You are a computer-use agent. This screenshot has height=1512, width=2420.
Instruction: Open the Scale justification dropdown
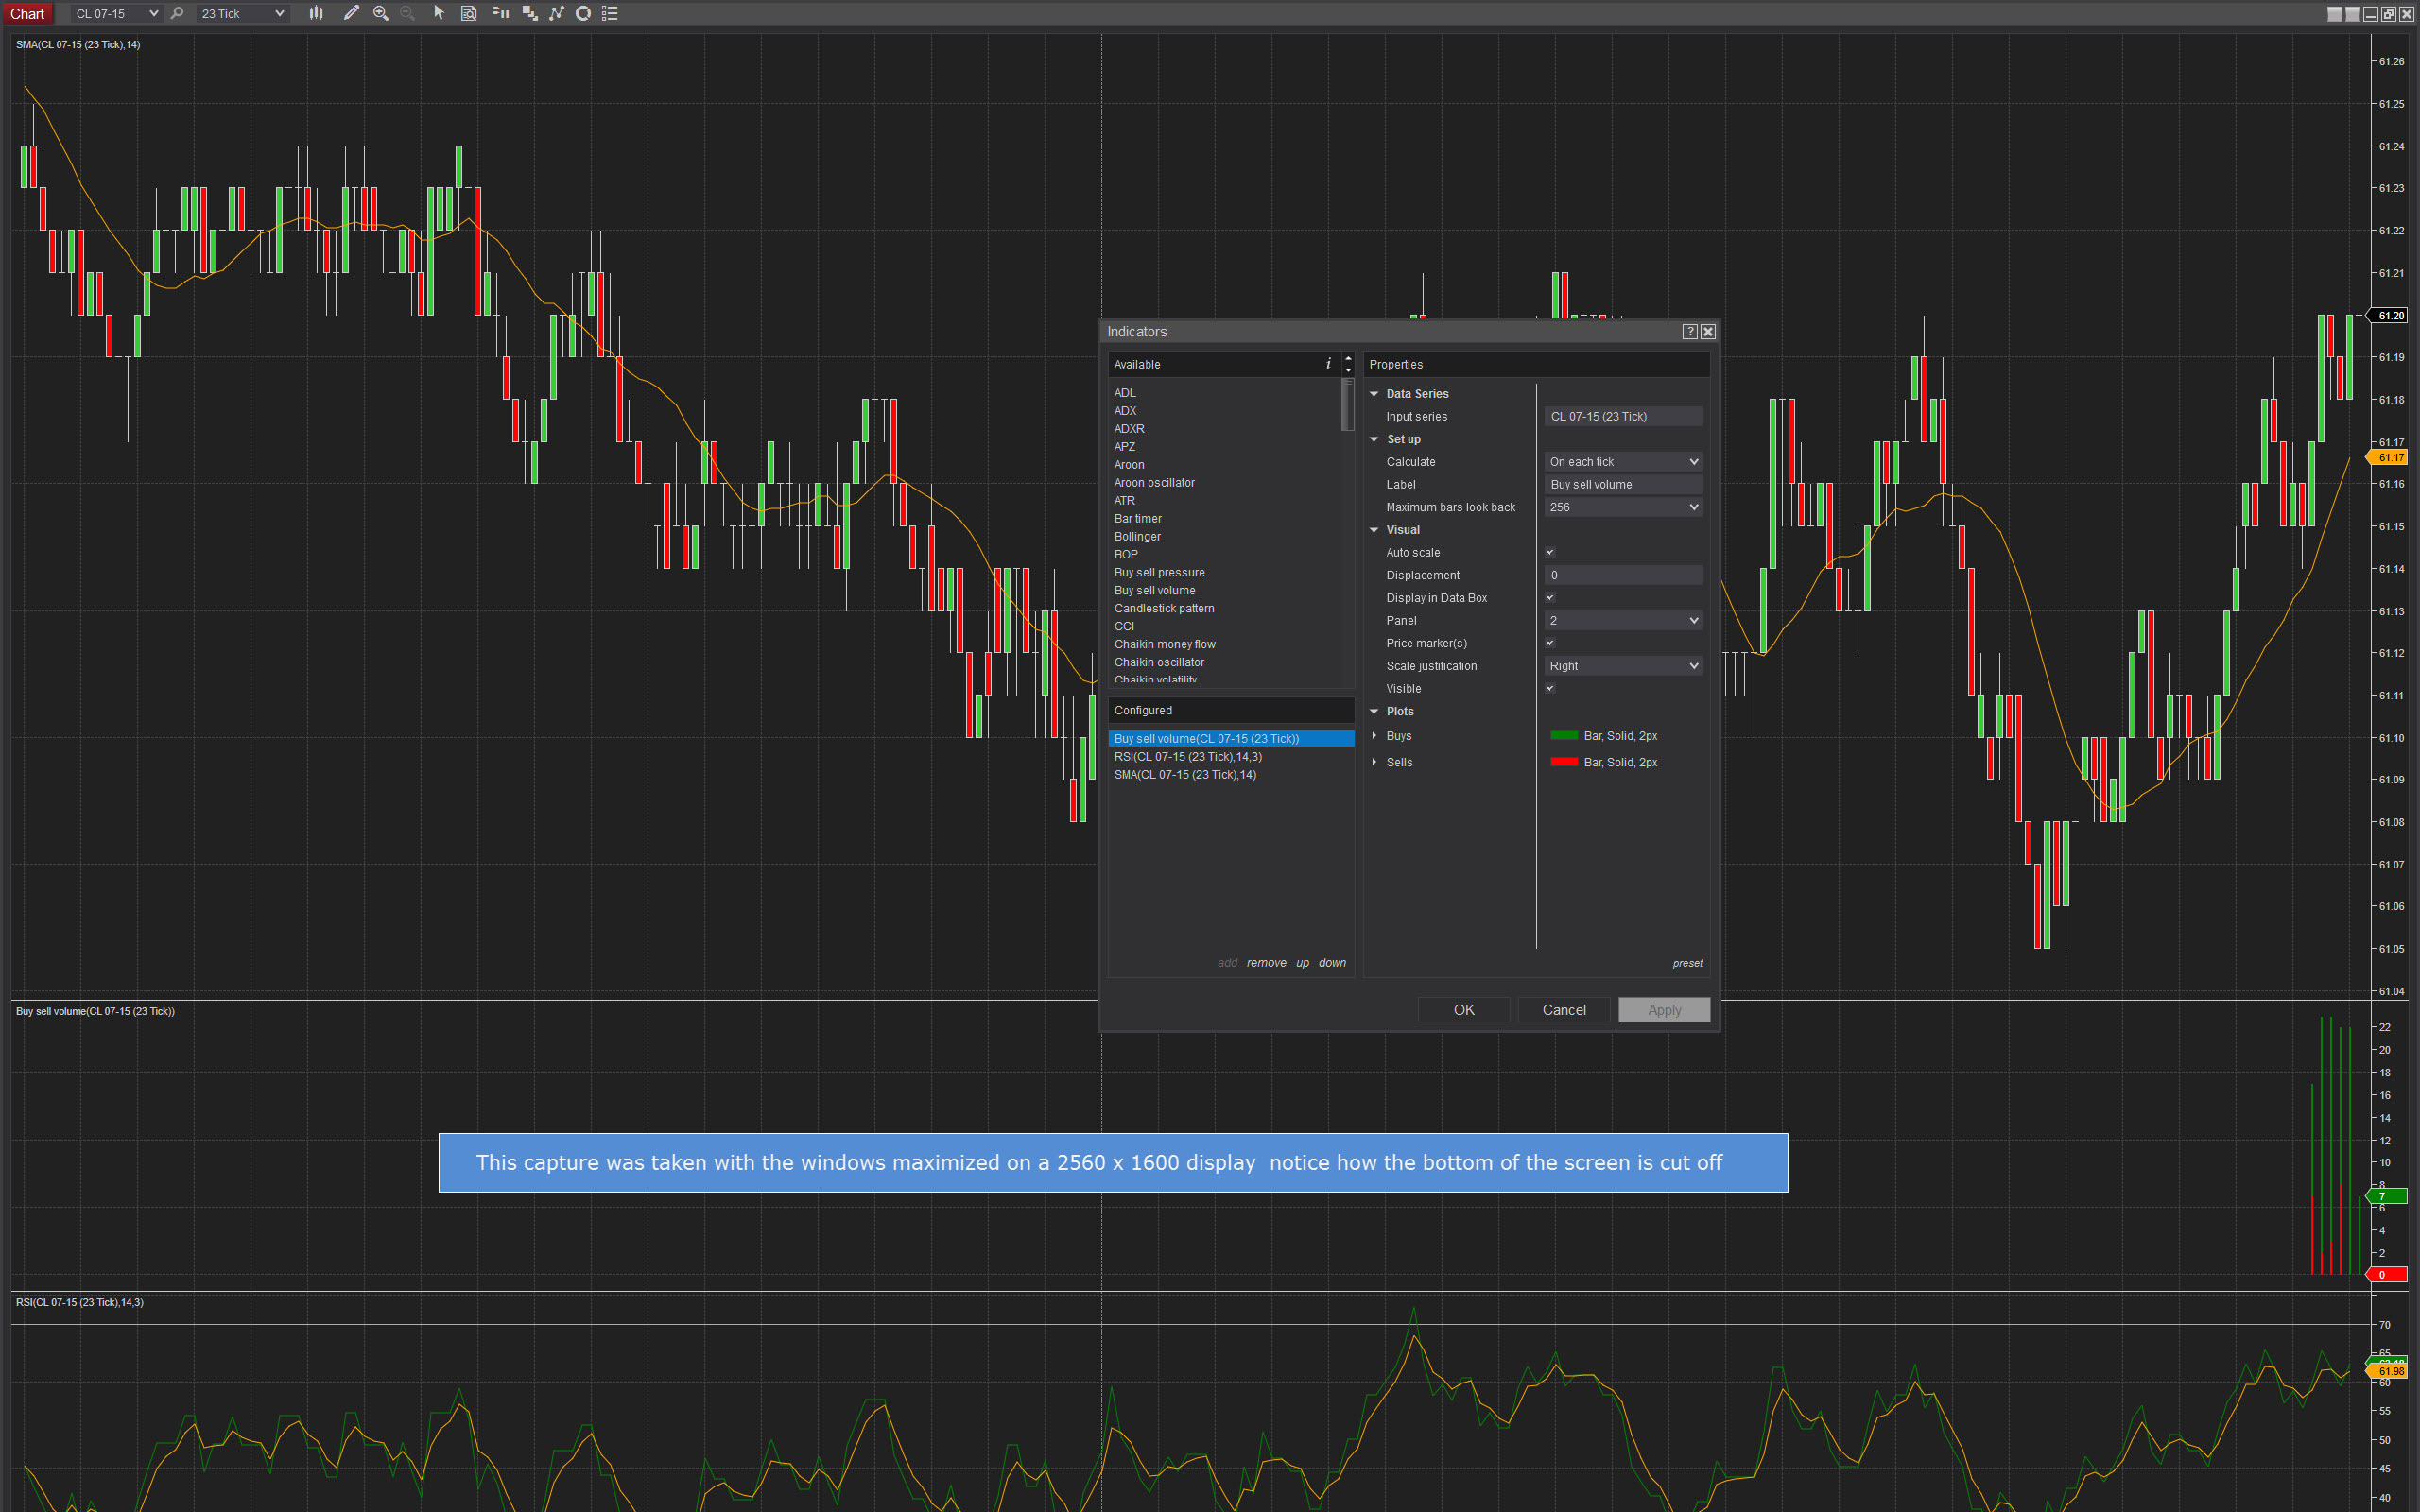[1623, 666]
